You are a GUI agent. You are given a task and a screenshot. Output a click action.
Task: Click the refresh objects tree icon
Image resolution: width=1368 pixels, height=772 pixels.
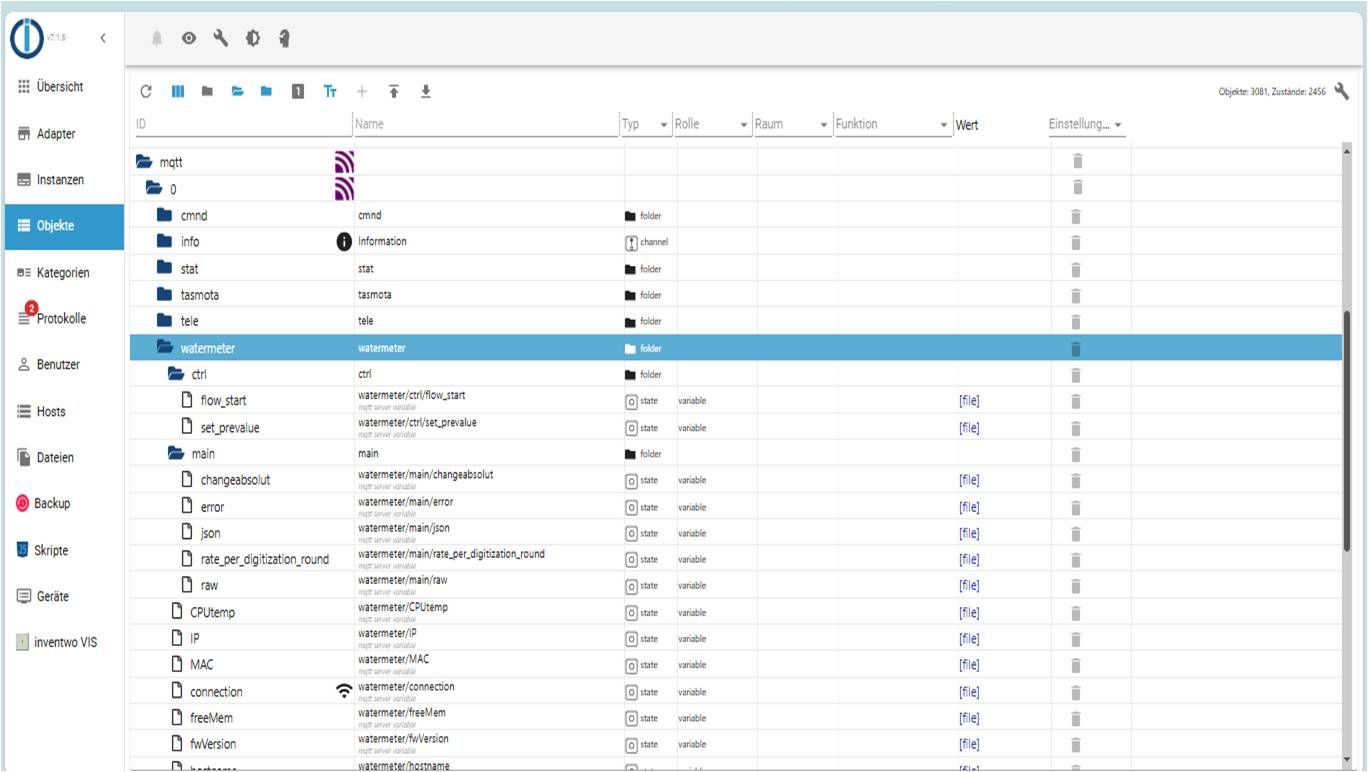coord(146,92)
